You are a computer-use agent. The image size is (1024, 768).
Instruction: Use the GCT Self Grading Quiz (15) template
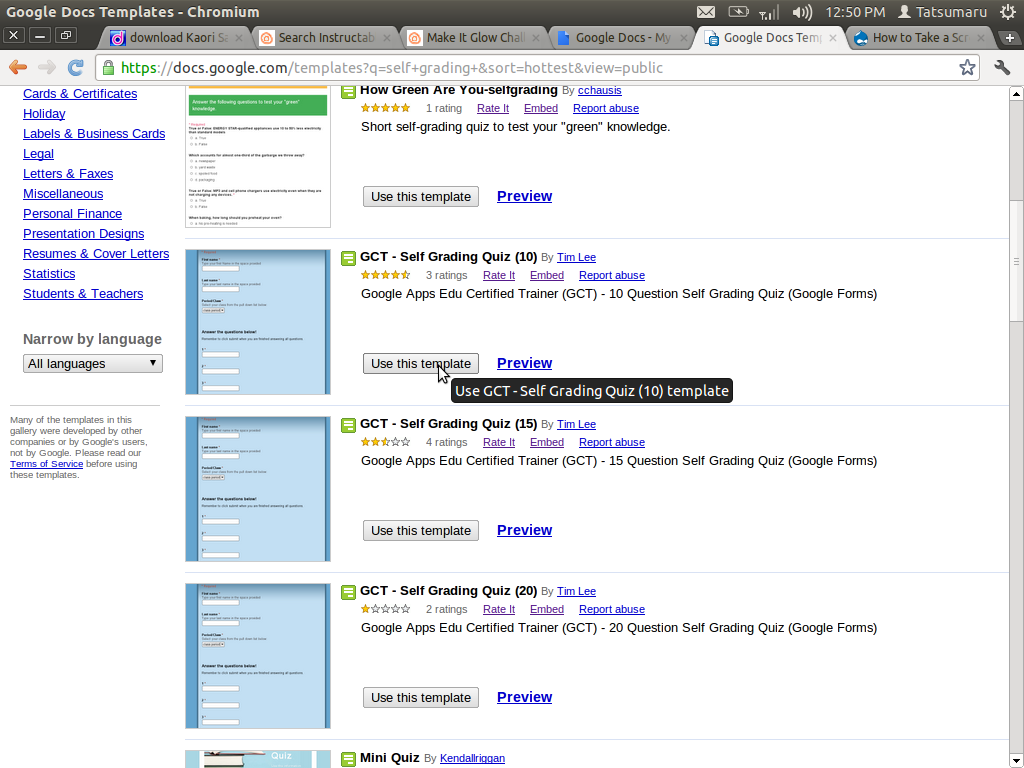(x=421, y=531)
